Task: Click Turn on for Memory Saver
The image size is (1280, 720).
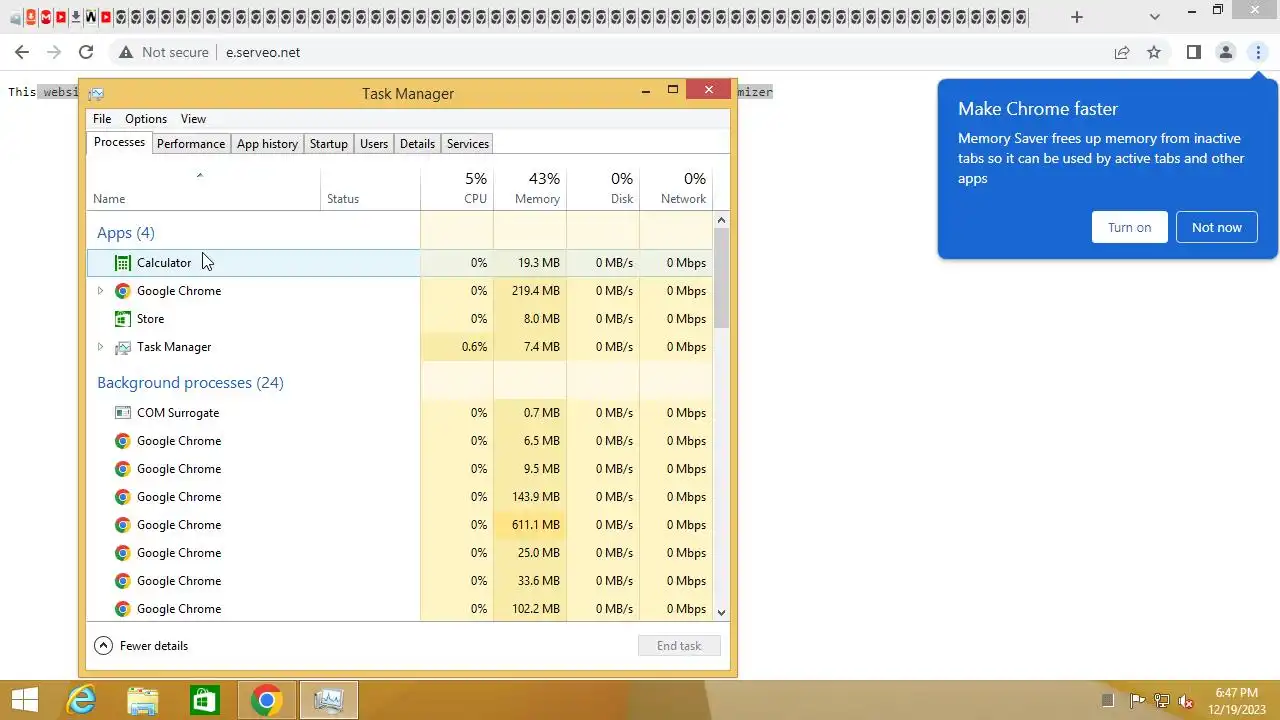Action: click(1129, 227)
